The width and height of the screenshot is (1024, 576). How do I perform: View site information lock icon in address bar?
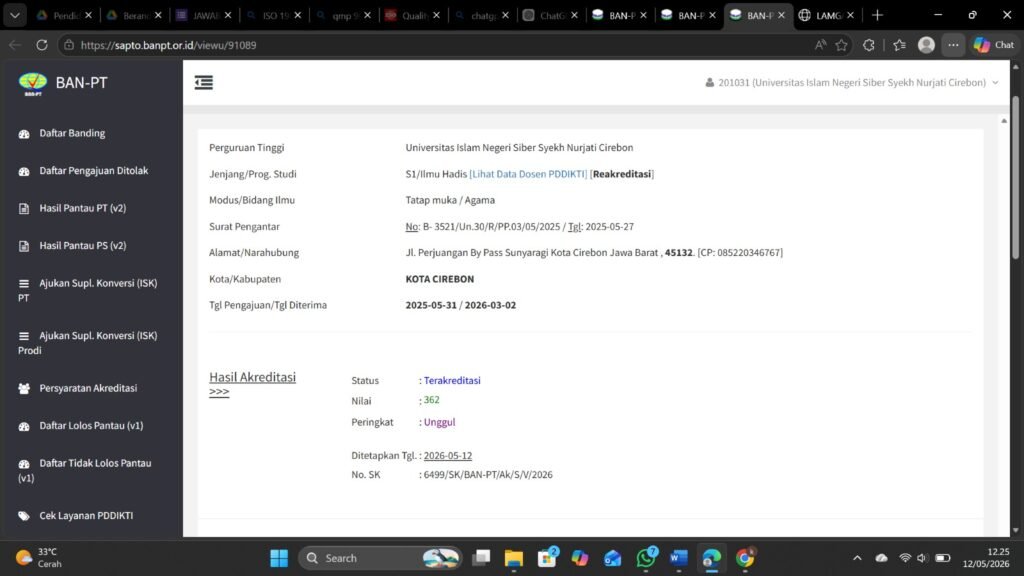68,45
